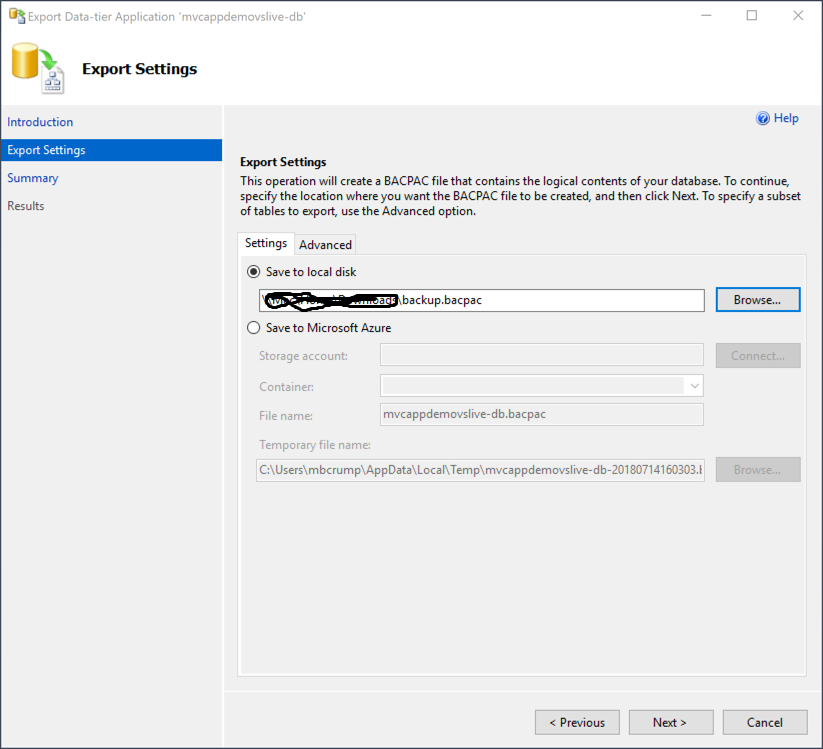This screenshot has width=823, height=749.
Task: Click the database export icon in the title bar
Action: tap(16, 16)
